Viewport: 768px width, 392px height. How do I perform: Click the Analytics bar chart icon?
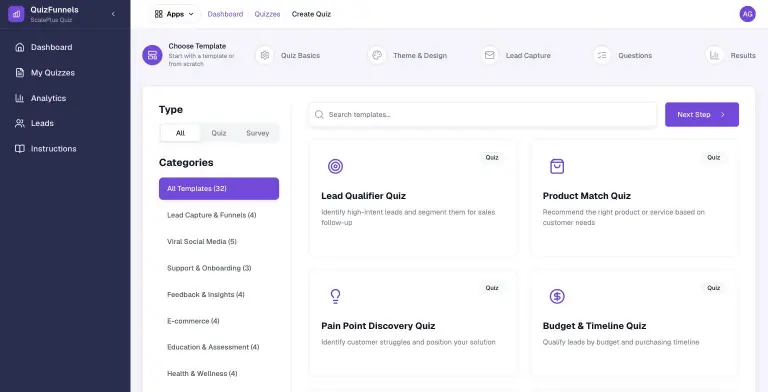20,98
